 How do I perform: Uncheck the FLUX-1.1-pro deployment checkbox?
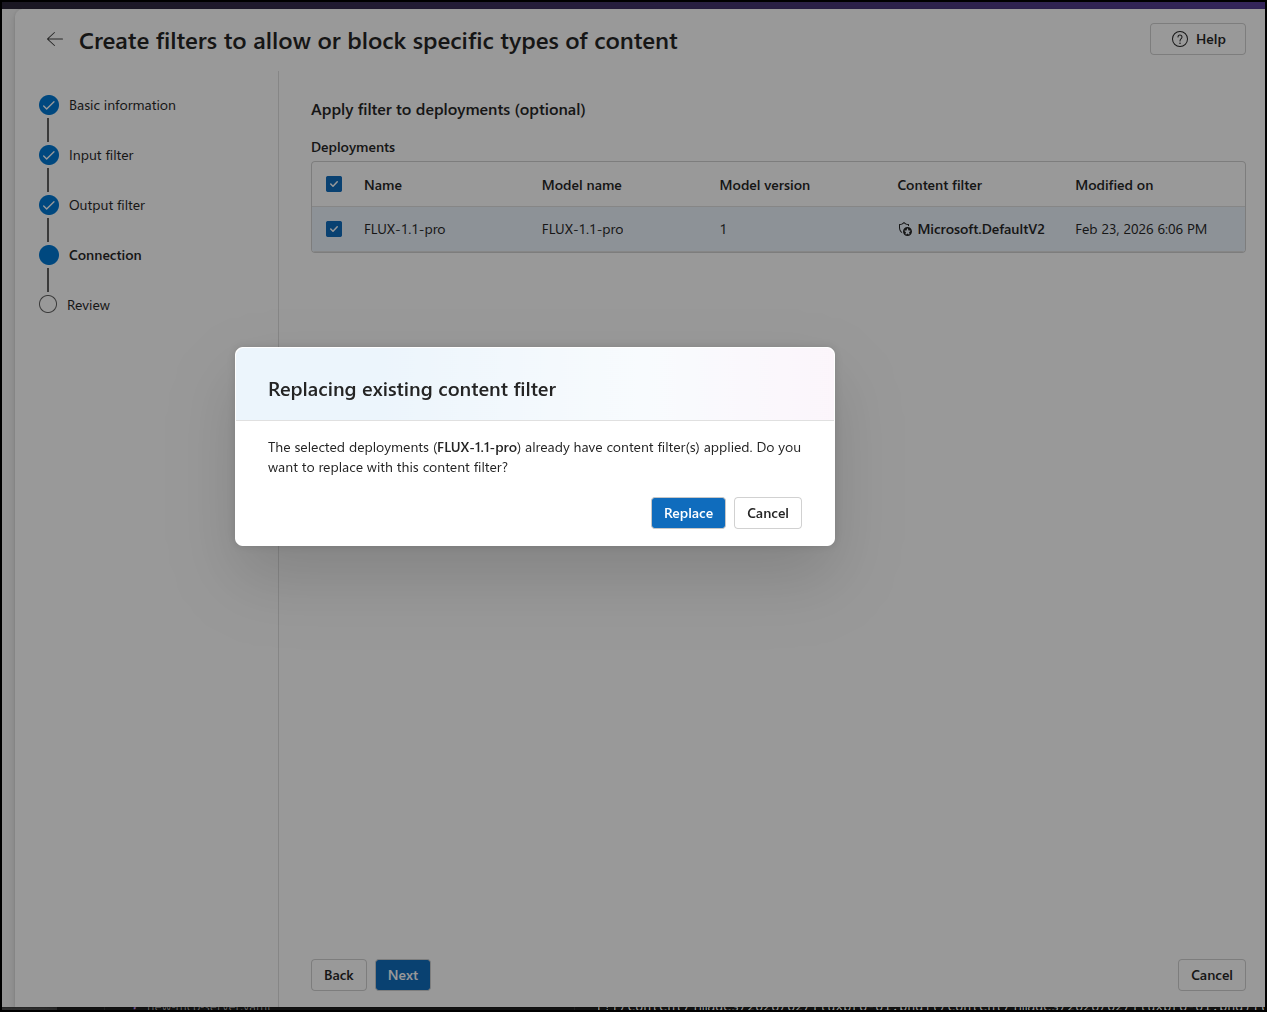(334, 229)
